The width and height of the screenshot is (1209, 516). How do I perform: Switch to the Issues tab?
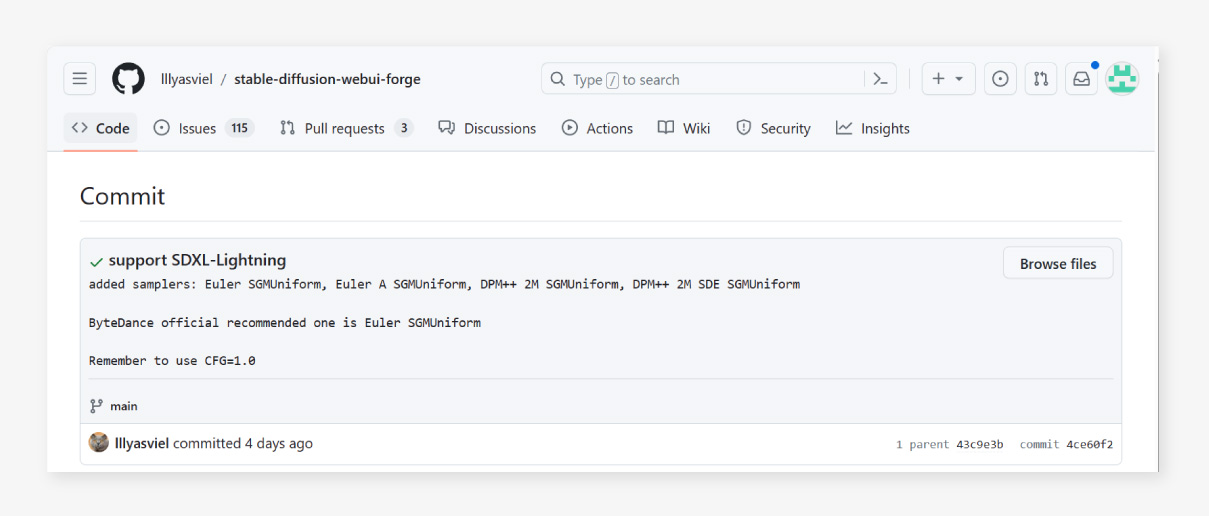click(204, 128)
